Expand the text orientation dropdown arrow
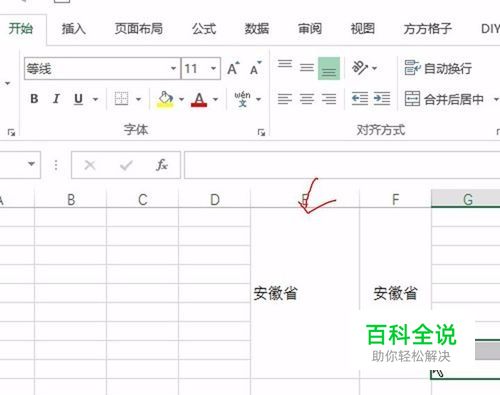The image size is (500, 395). (x=374, y=69)
